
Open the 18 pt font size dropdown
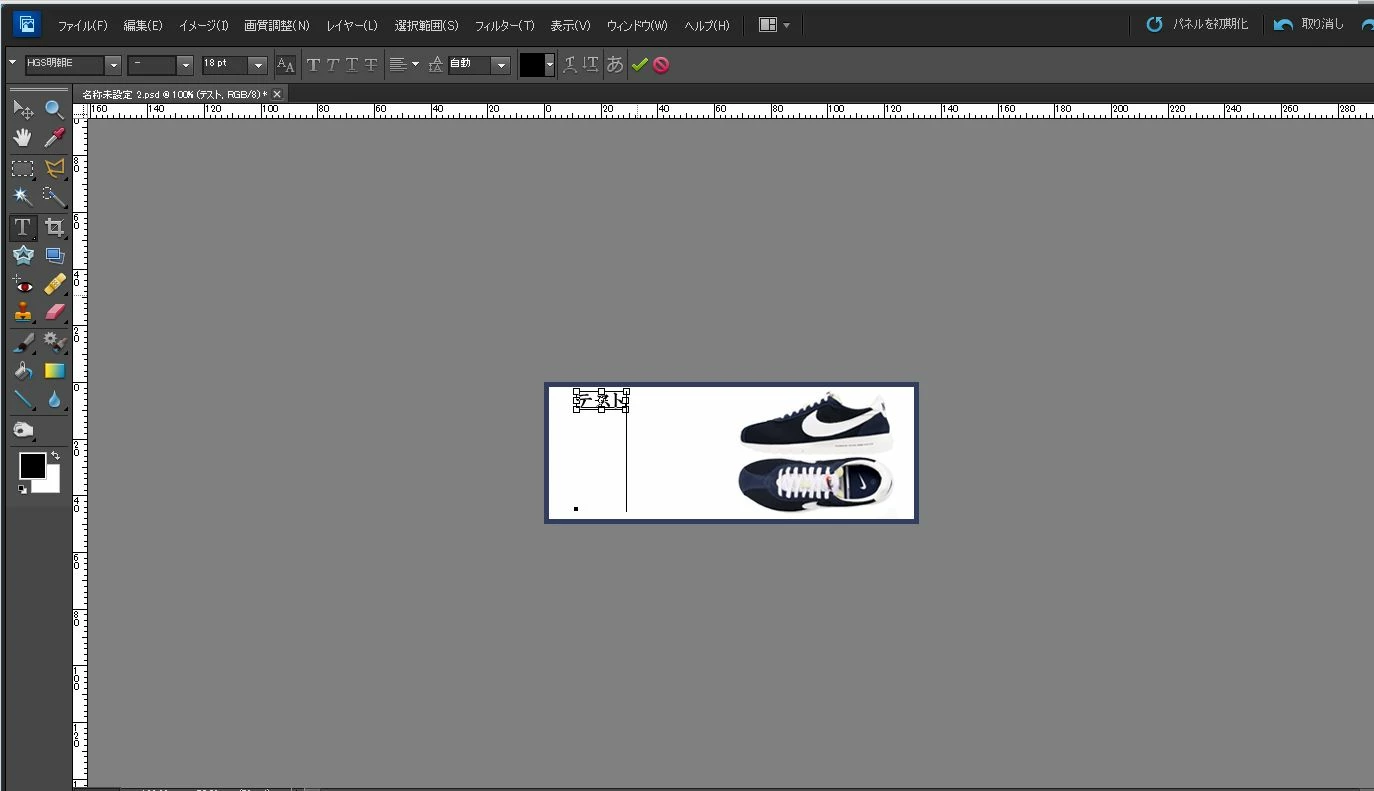pos(258,65)
